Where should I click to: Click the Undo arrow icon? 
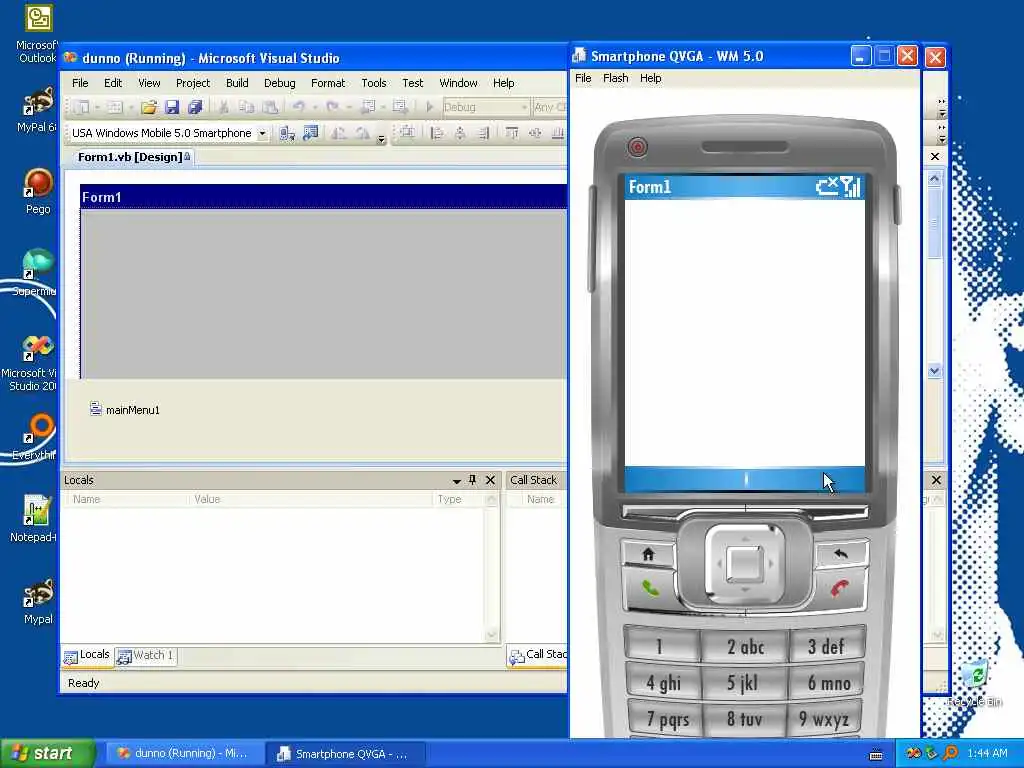pyautogui.click(x=298, y=107)
